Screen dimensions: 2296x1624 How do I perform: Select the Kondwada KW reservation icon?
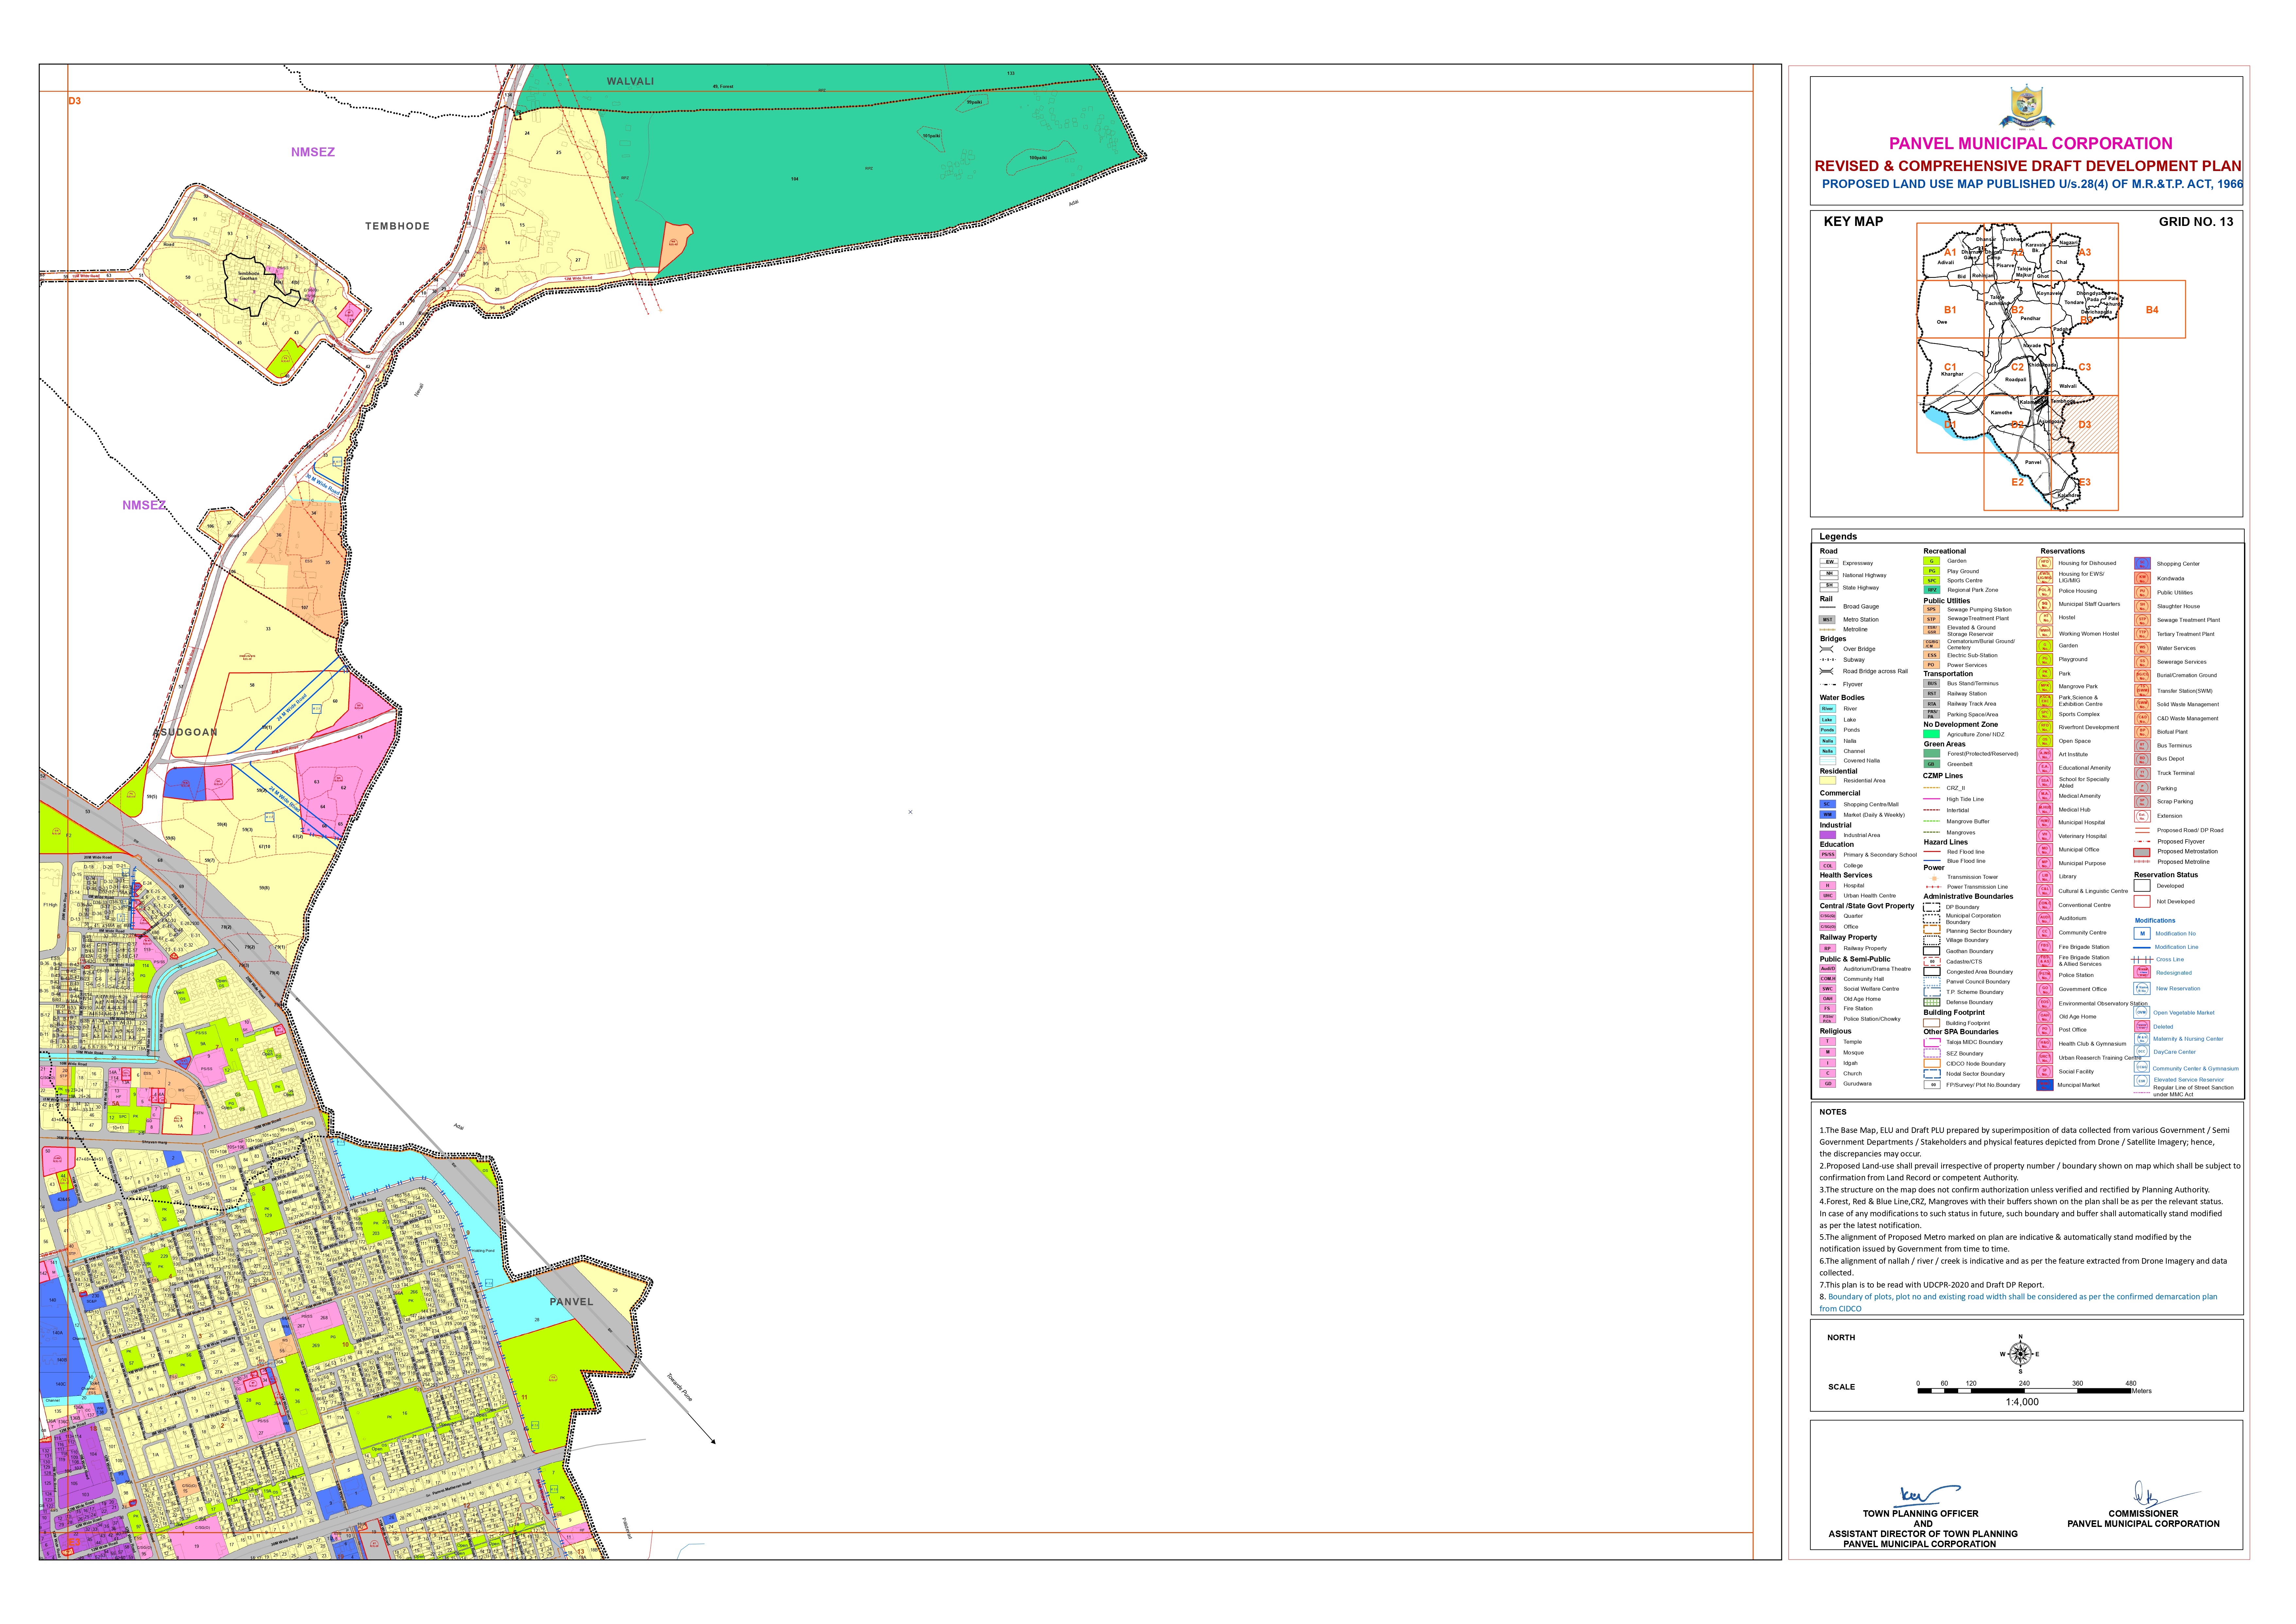click(2143, 578)
